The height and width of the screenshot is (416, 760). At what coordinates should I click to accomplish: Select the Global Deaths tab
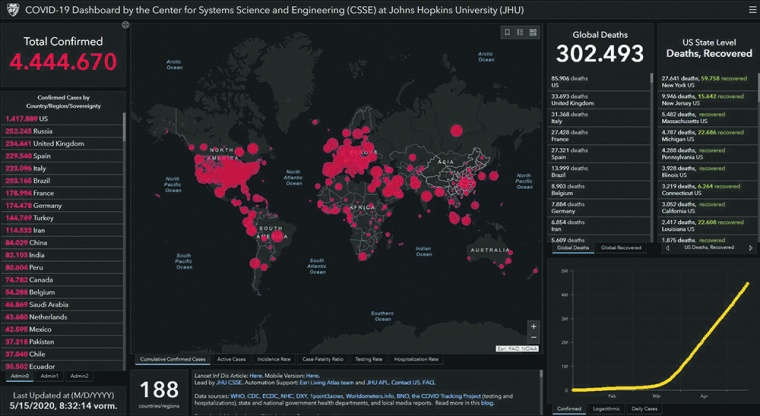[573, 248]
